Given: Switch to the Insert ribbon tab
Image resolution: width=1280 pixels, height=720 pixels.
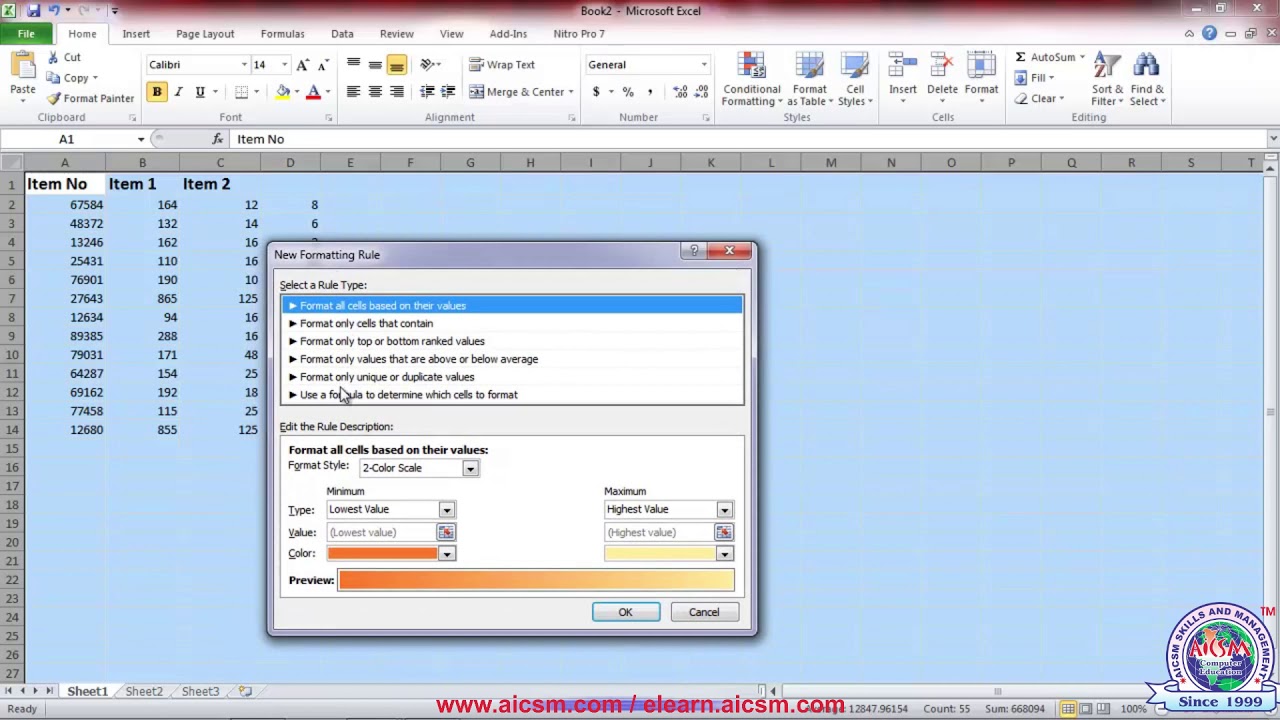Looking at the screenshot, I should 136,34.
